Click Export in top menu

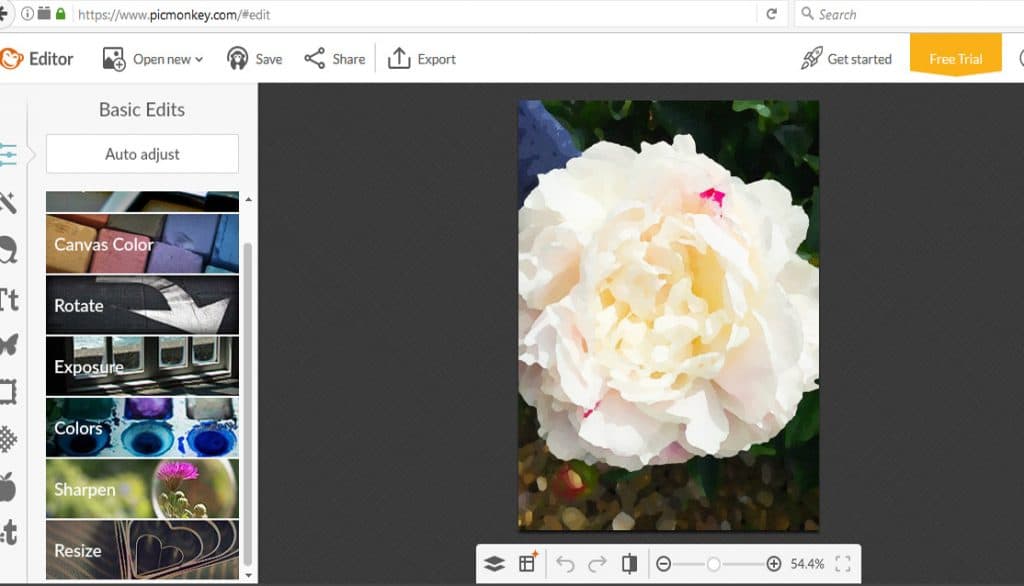coord(422,59)
